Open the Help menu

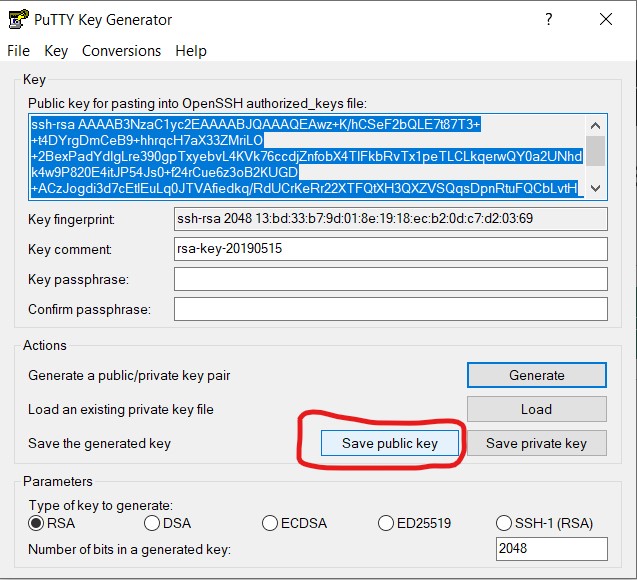click(191, 51)
